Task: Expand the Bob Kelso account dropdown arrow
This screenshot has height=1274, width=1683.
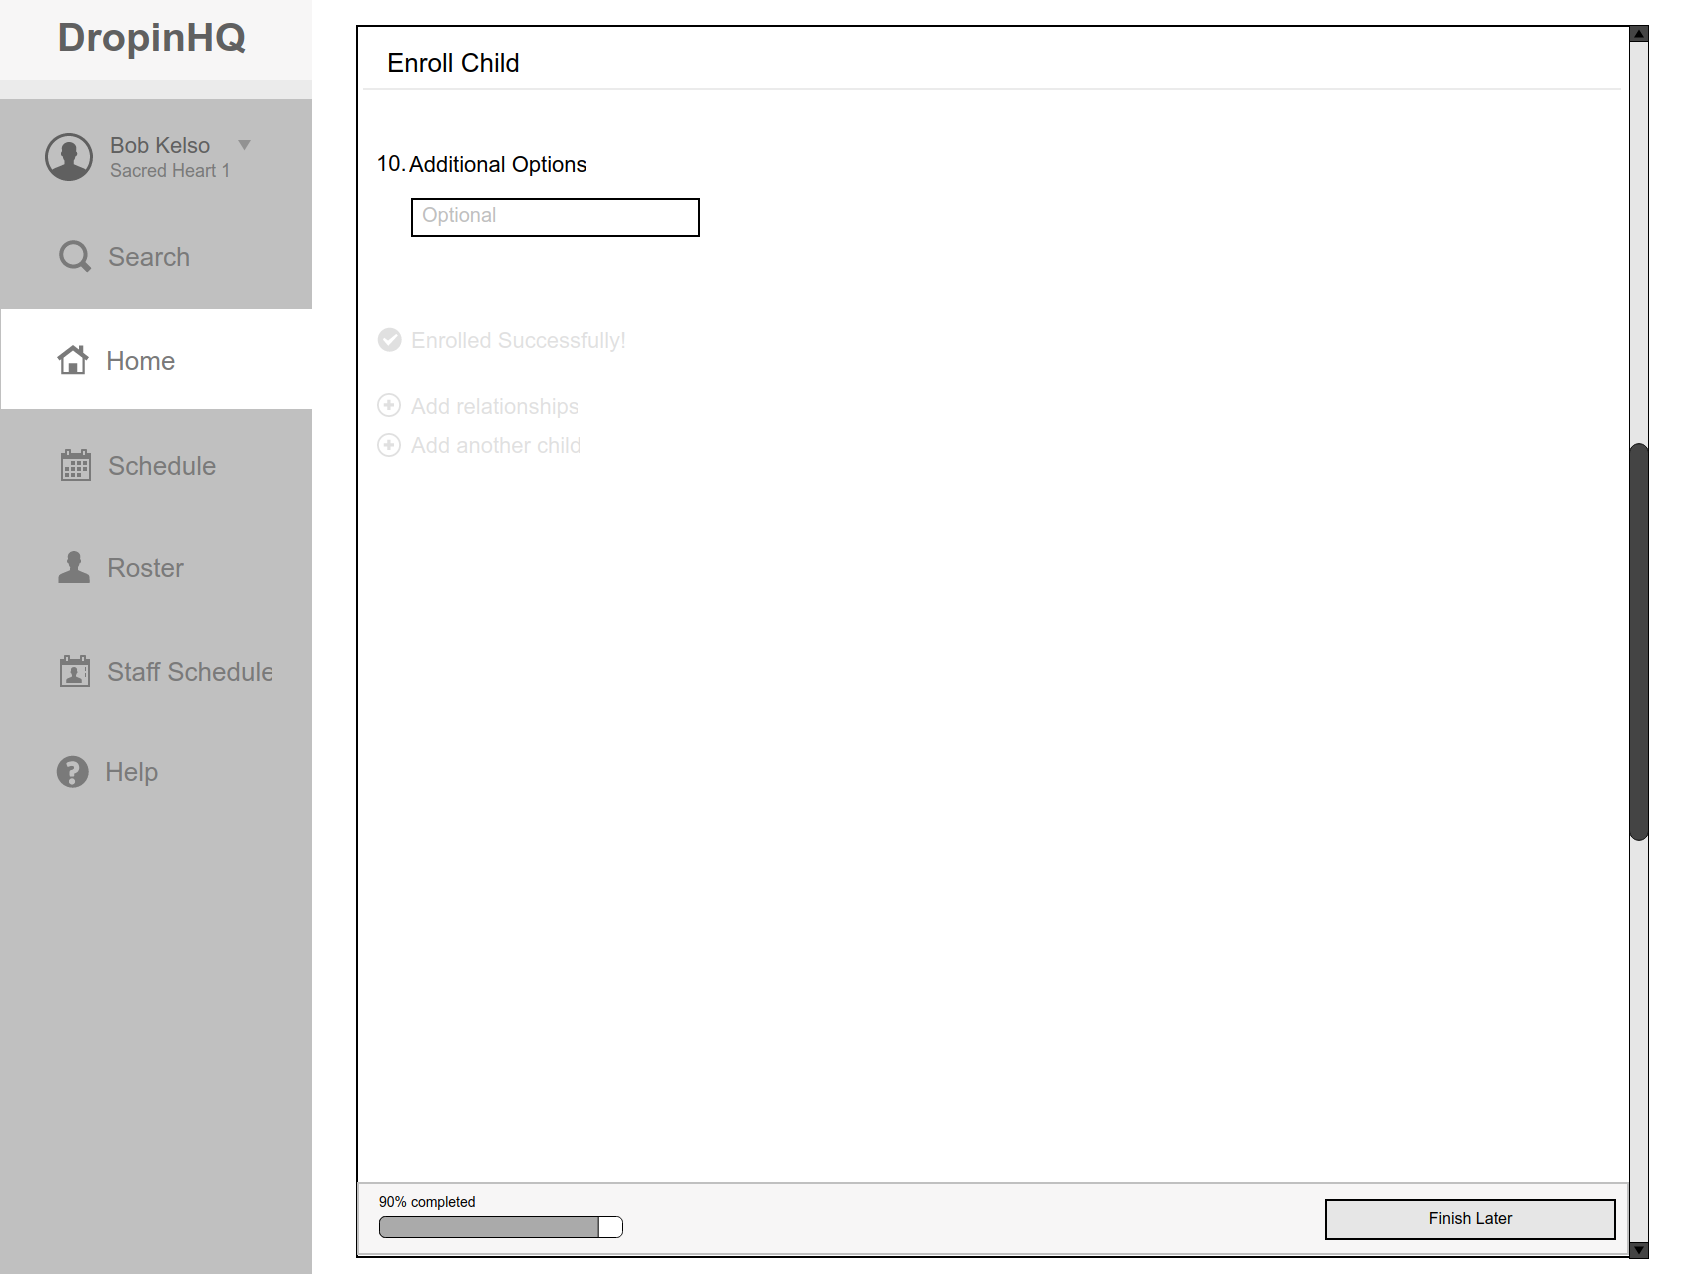Action: pos(244,145)
